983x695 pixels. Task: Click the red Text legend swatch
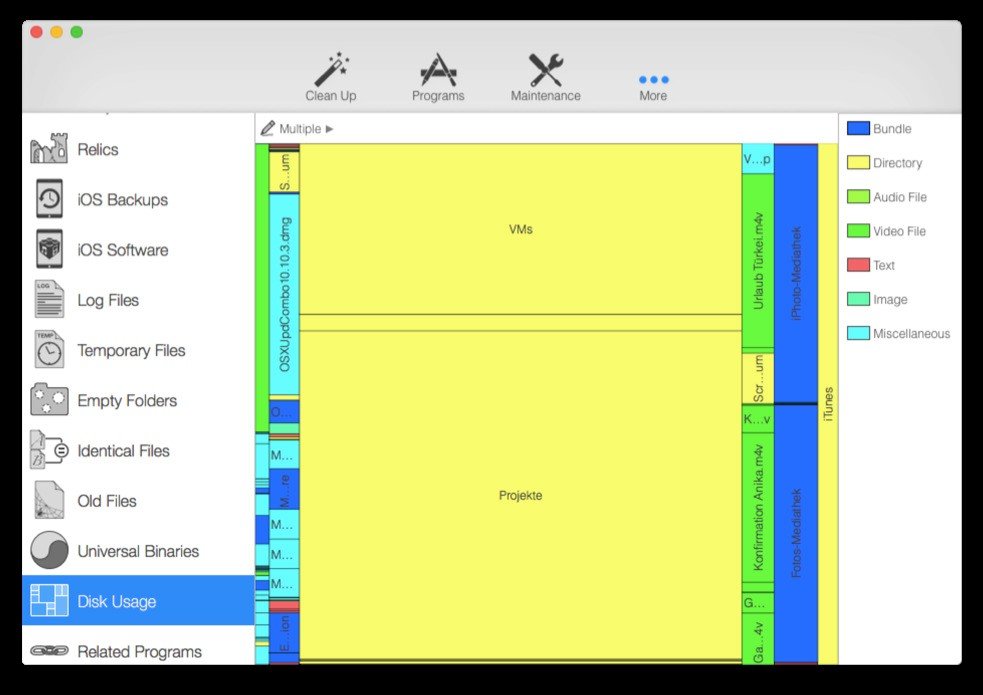coord(858,265)
